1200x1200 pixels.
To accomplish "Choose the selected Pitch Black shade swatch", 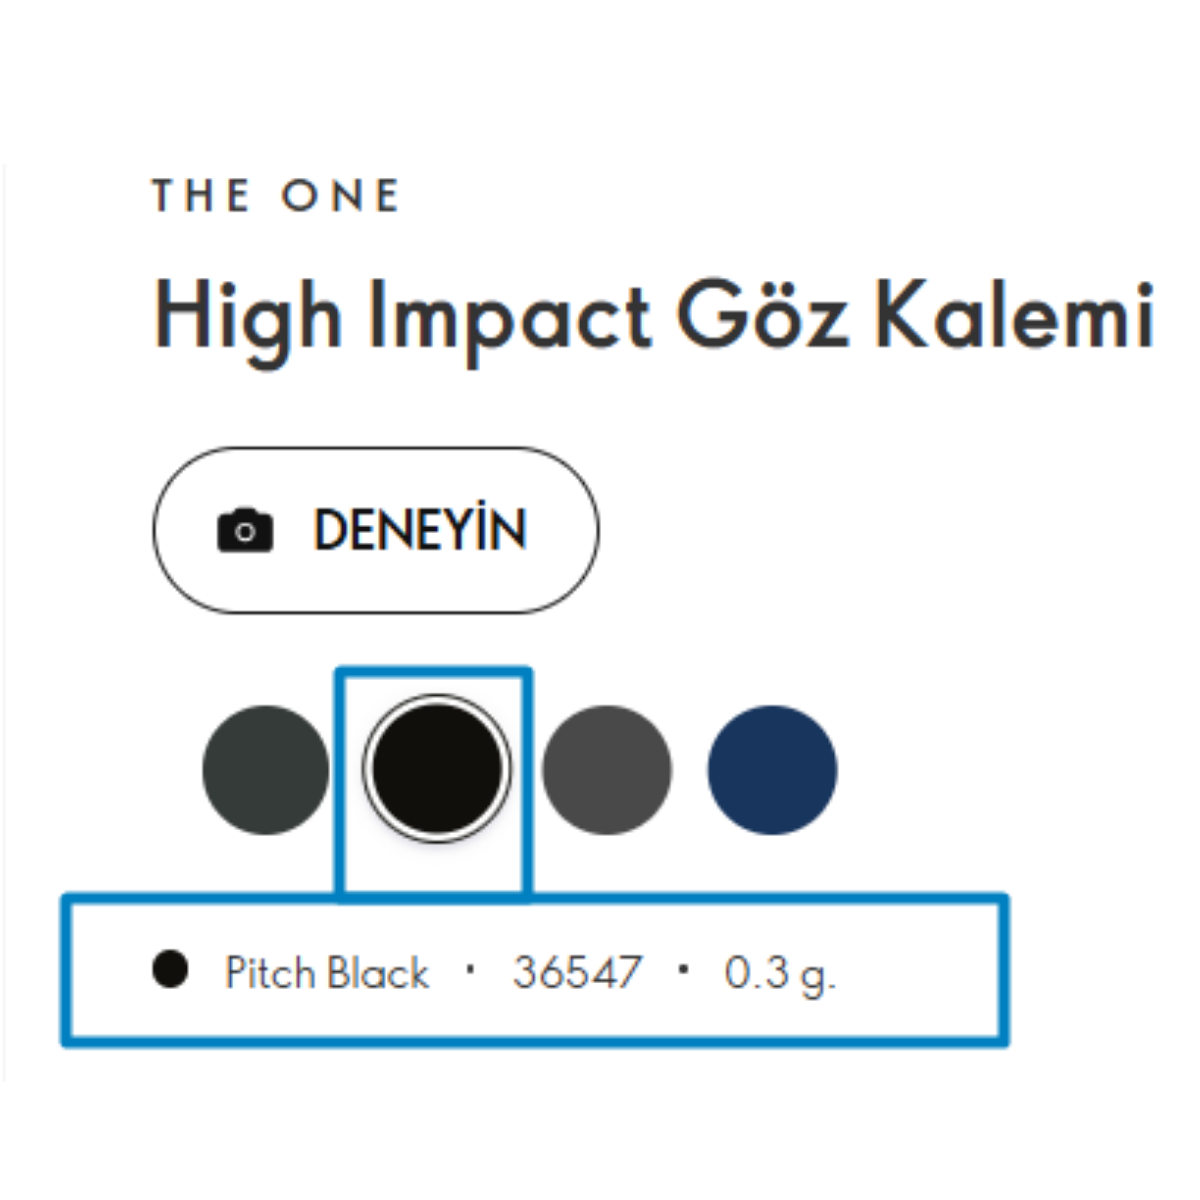I will tap(437, 768).
